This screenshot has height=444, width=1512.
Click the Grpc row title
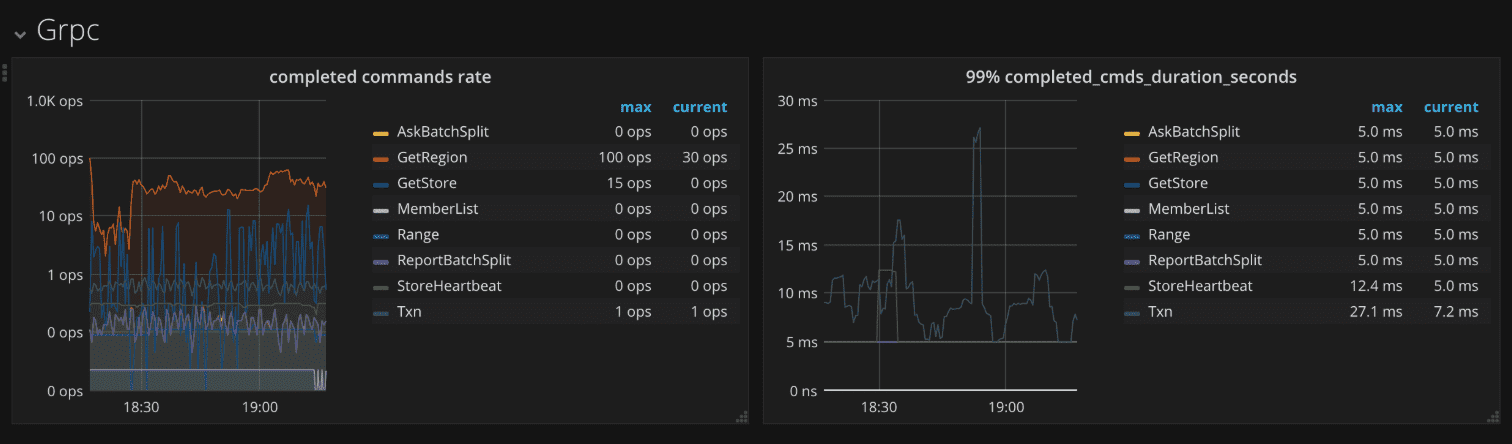(67, 31)
